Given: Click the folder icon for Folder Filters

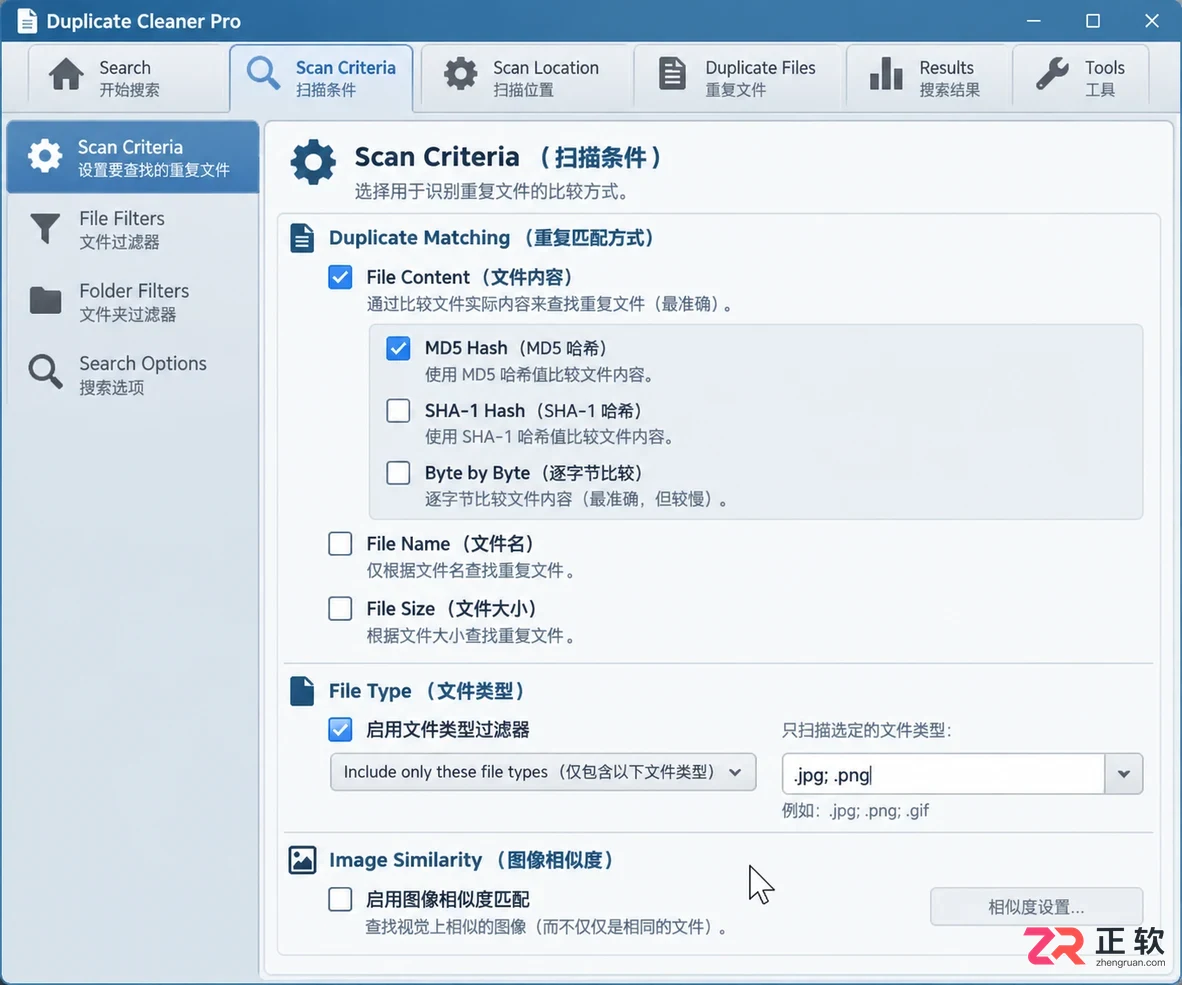Looking at the screenshot, I should tap(45, 301).
